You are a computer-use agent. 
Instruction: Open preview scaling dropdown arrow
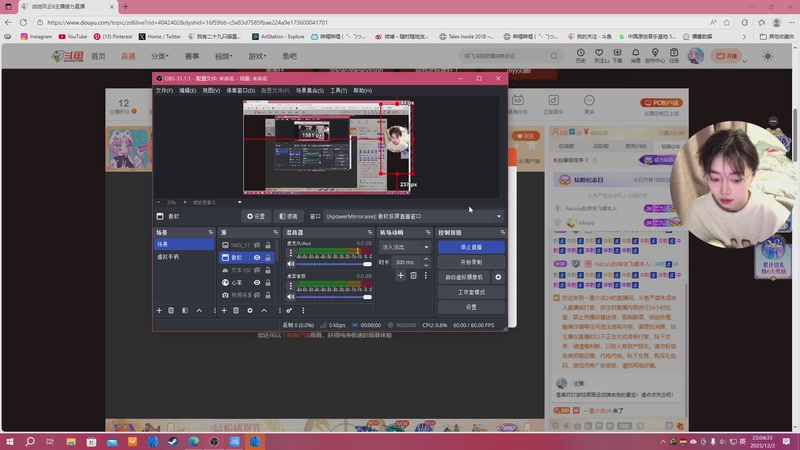click(x=239, y=203)
